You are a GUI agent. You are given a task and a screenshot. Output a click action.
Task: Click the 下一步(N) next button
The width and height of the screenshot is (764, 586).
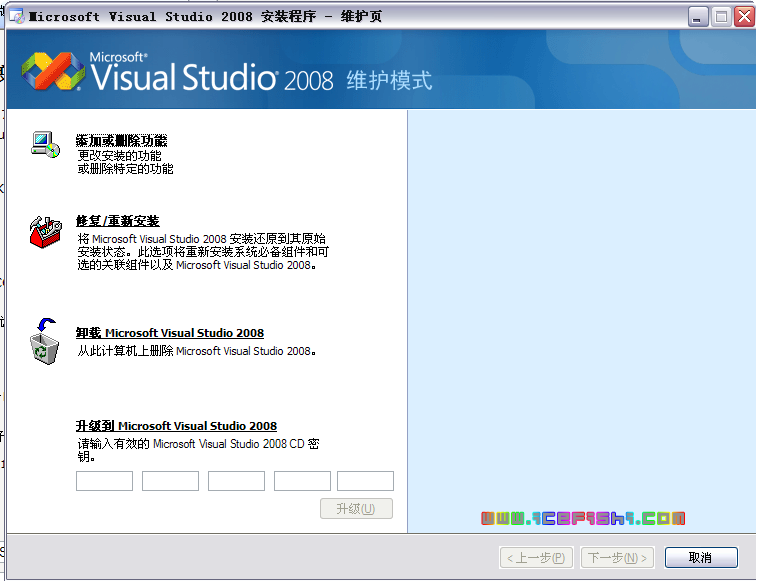[x=617, y=558]
